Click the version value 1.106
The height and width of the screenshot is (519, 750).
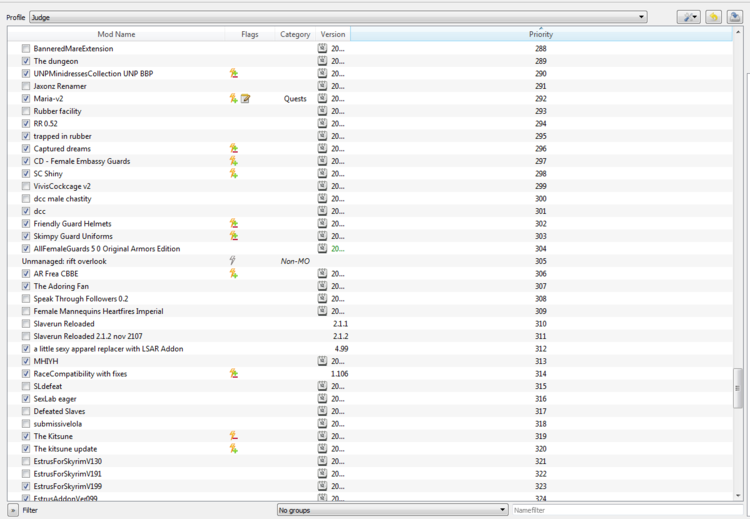(340, 374)
